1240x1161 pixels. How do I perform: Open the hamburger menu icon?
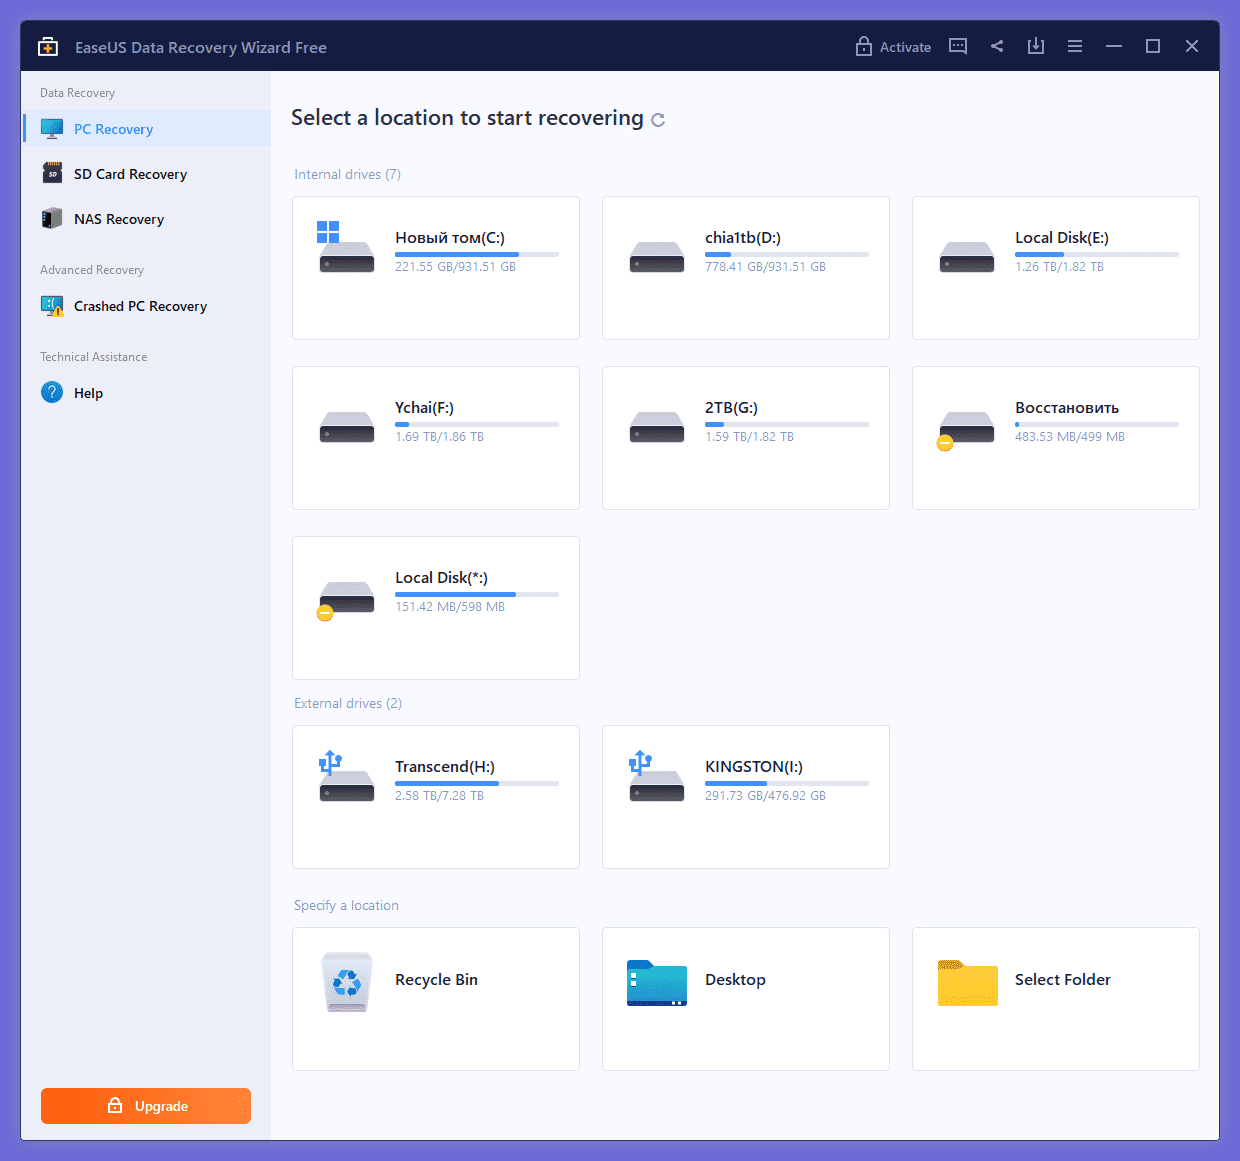tap(1075, 46)
